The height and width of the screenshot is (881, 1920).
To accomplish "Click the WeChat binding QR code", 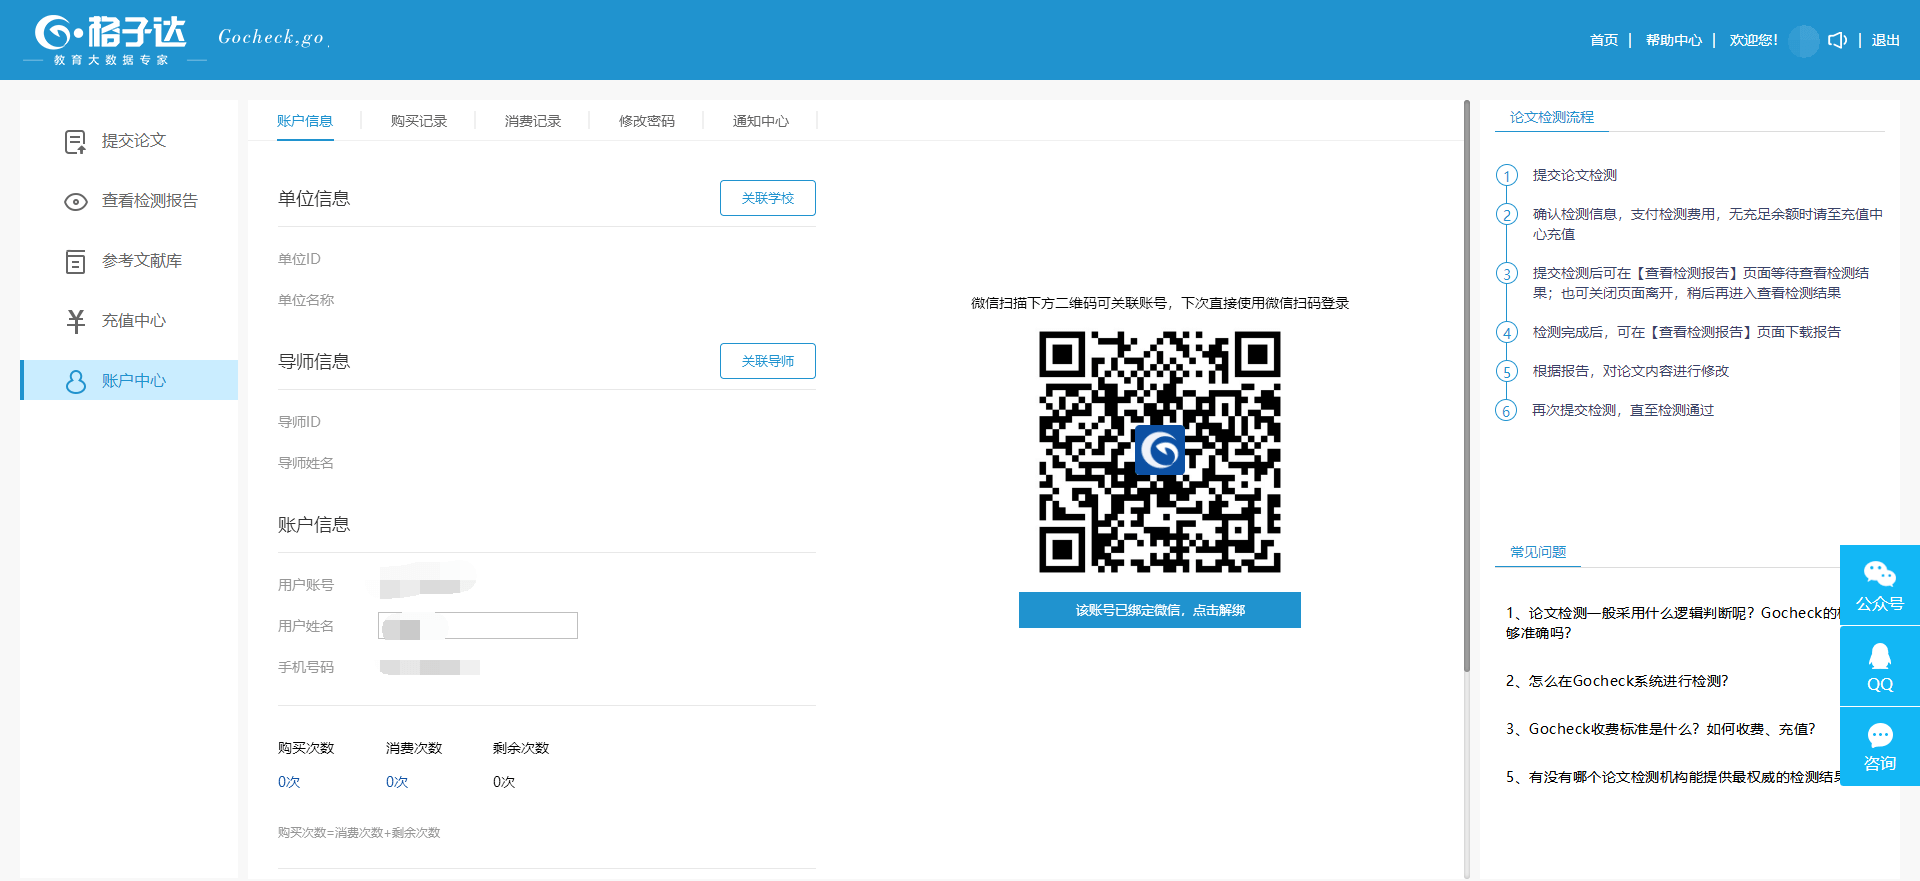I will point(1160,452).
